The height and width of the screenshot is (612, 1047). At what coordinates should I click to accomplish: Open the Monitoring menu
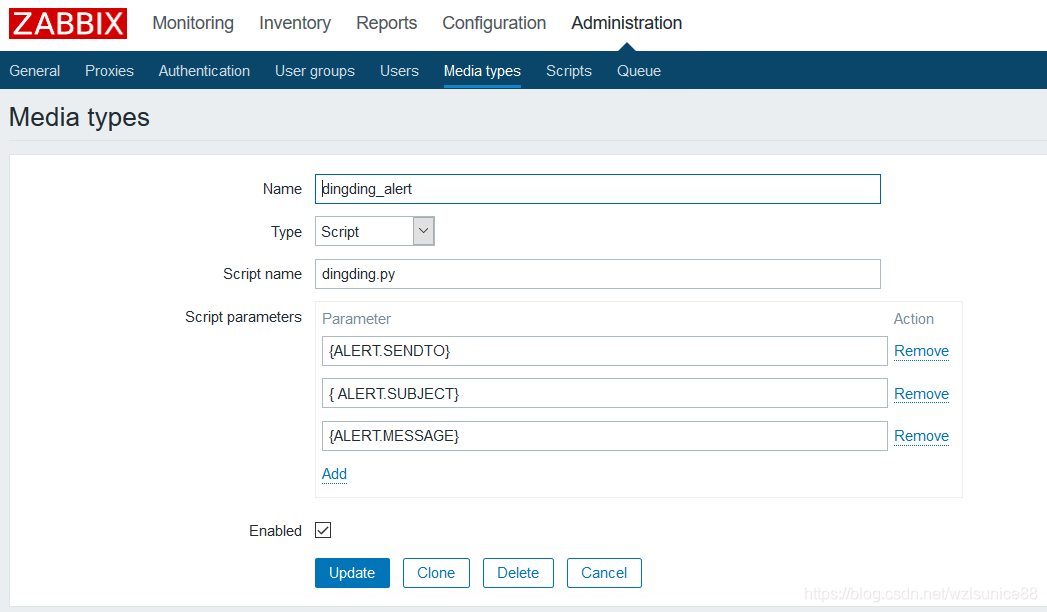point(193,23)
